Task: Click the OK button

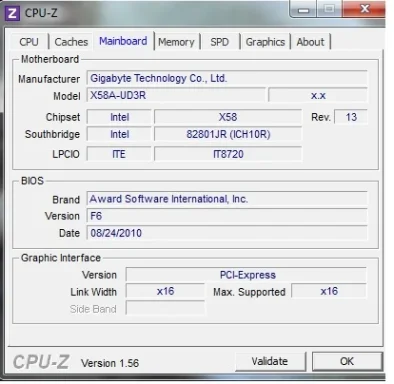Action: 347,361
